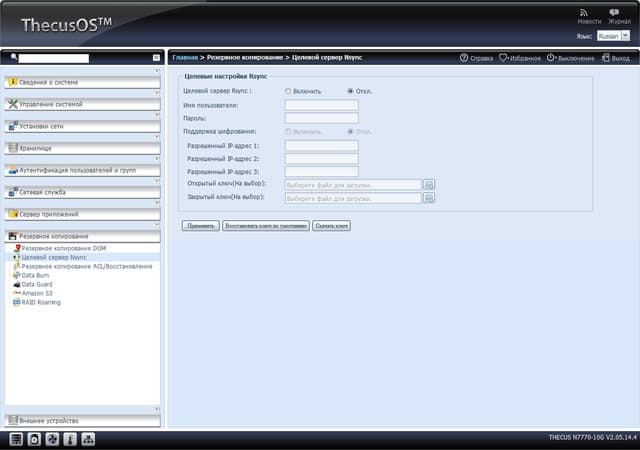The image size is (640, 450).
Task: Open Управление системой panel
Action: (x=82, y=105)
